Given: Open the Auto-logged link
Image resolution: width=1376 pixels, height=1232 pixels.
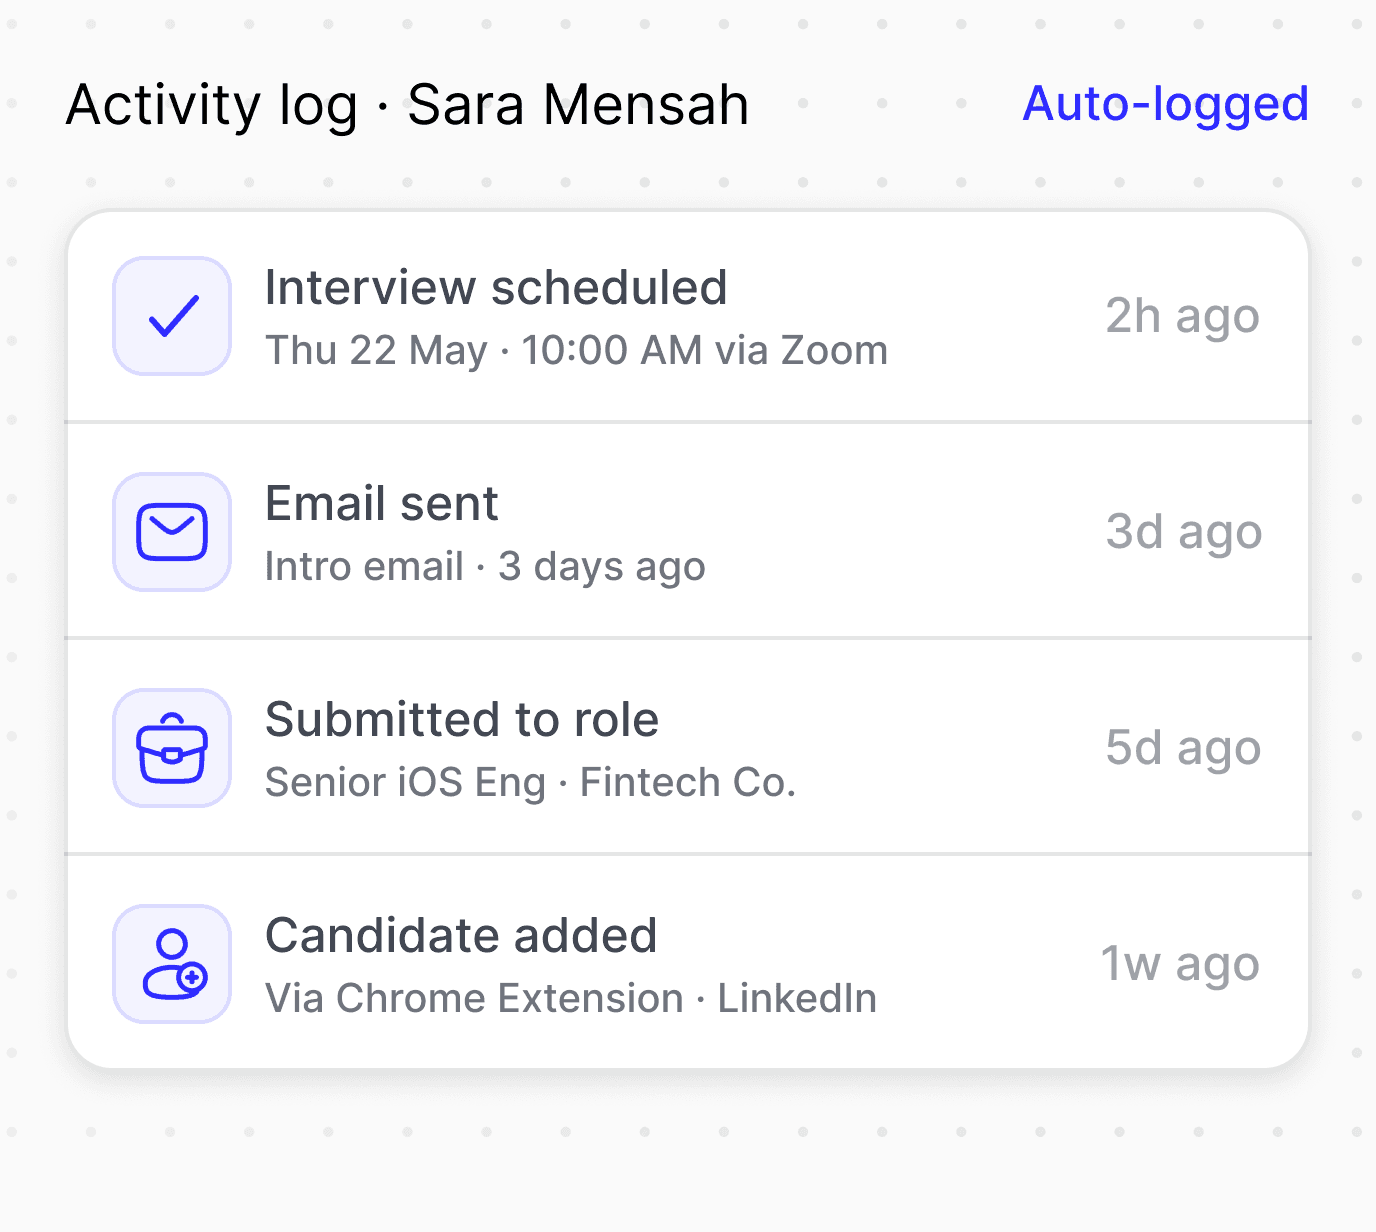Looking at the screenshot, I should point(1165,104).
